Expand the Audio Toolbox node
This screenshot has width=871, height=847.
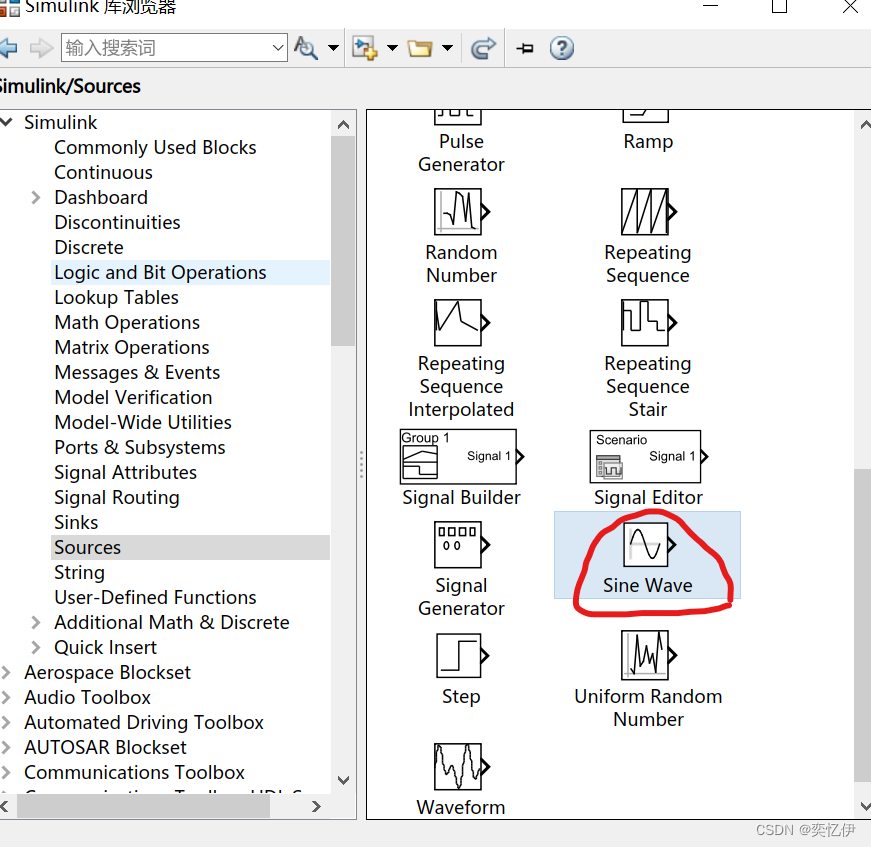[6, 697]
